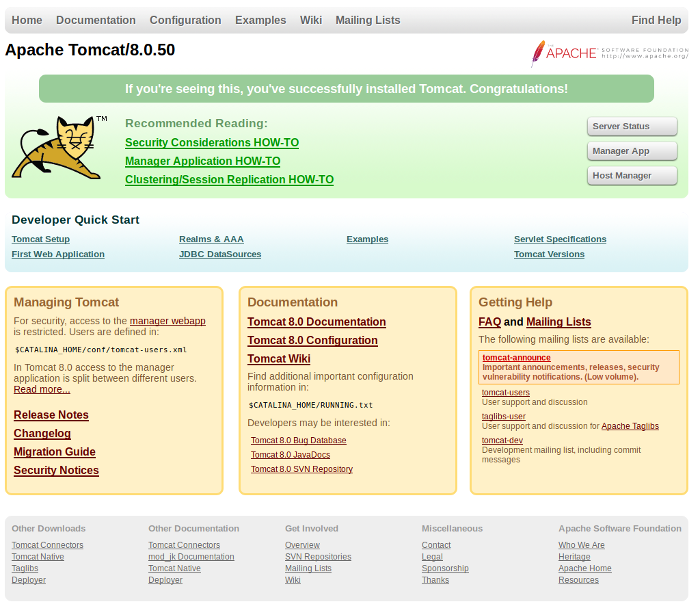Open Contact under Miscellaneous

[436, 545]
